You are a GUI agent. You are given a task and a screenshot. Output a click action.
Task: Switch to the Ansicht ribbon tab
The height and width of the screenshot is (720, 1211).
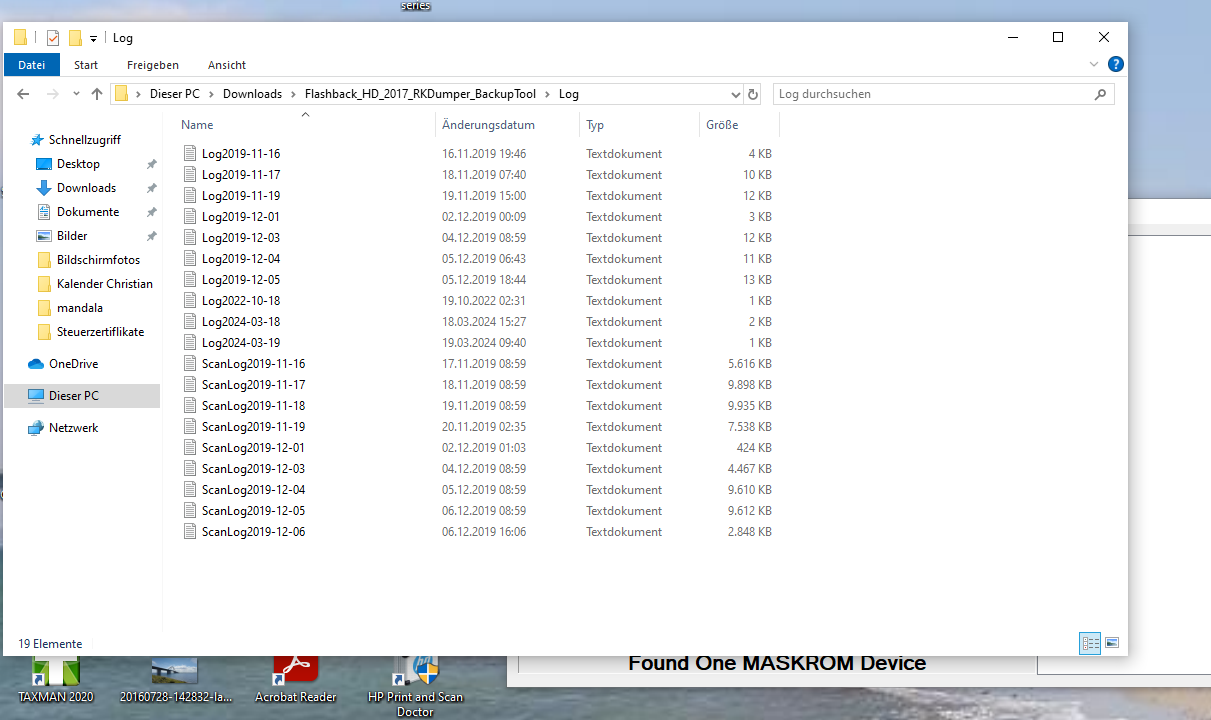(227, 65)
